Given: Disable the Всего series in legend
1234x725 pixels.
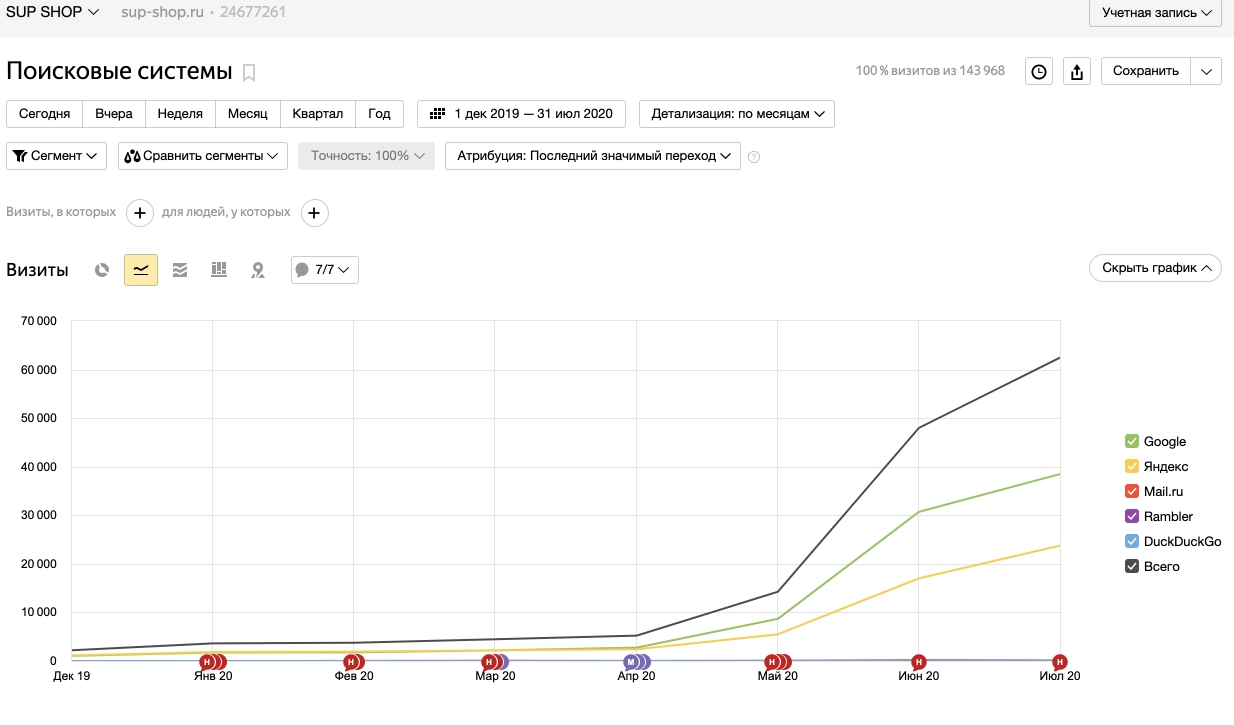Looking at the screenshot, I should tap(1132, 567).
